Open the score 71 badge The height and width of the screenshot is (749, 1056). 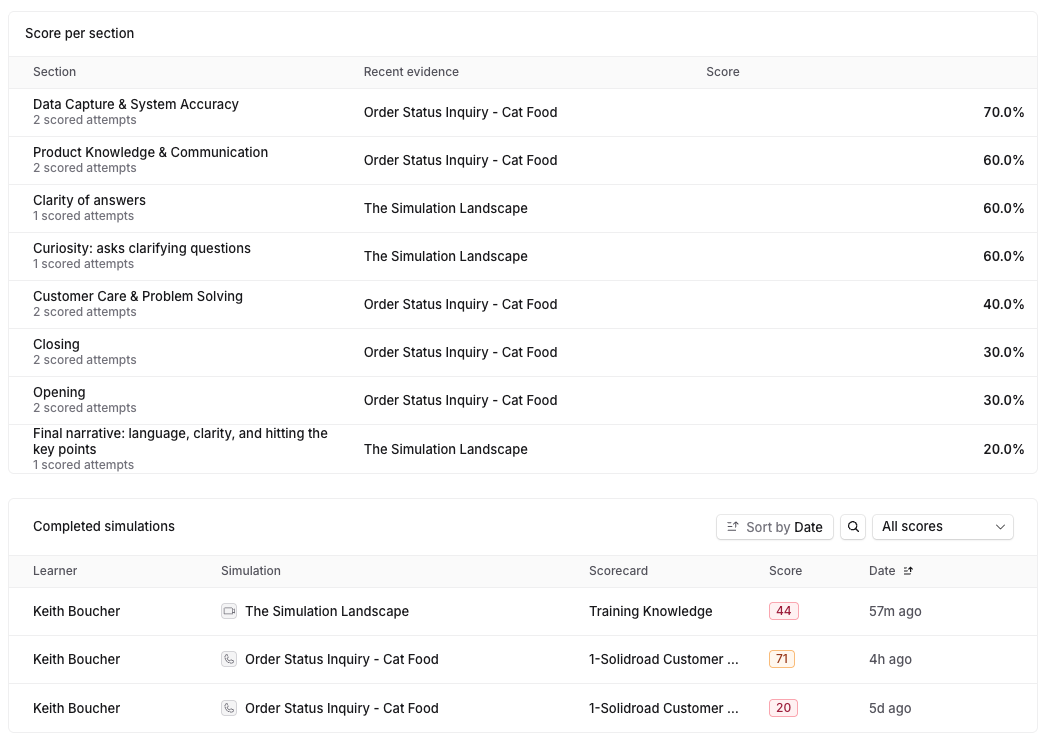pos(782,659)
